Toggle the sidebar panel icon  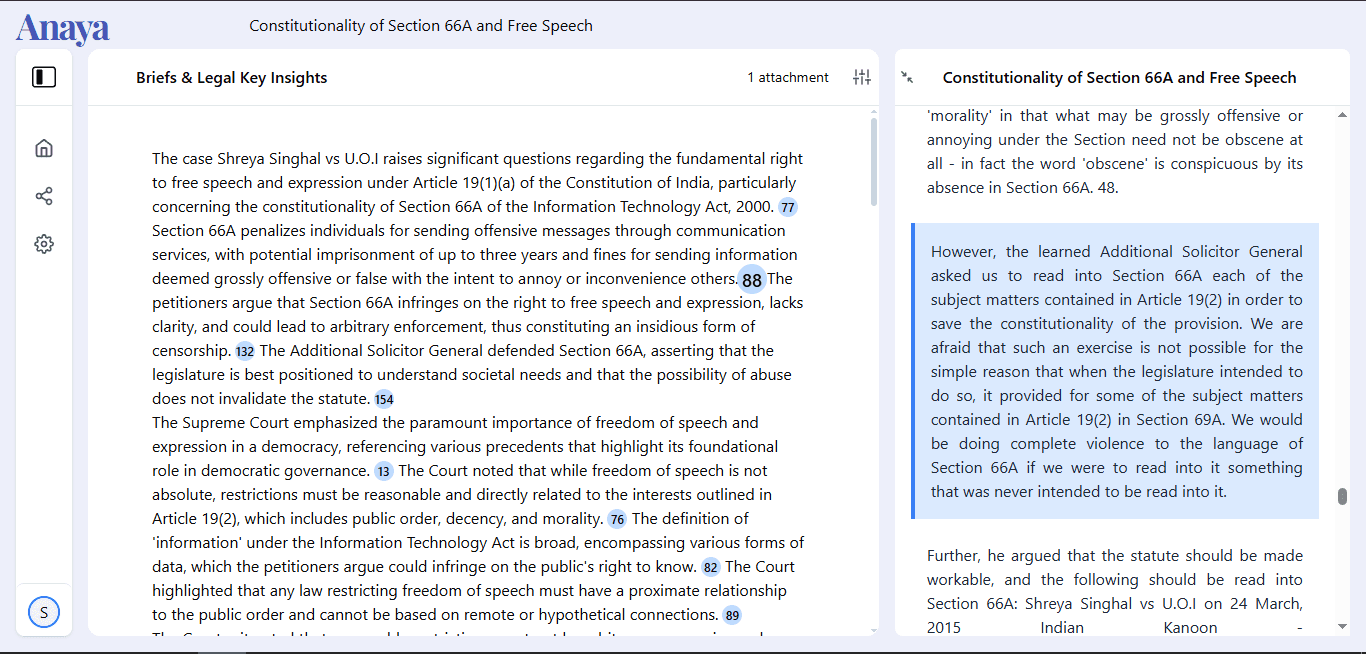pos(44,77)
